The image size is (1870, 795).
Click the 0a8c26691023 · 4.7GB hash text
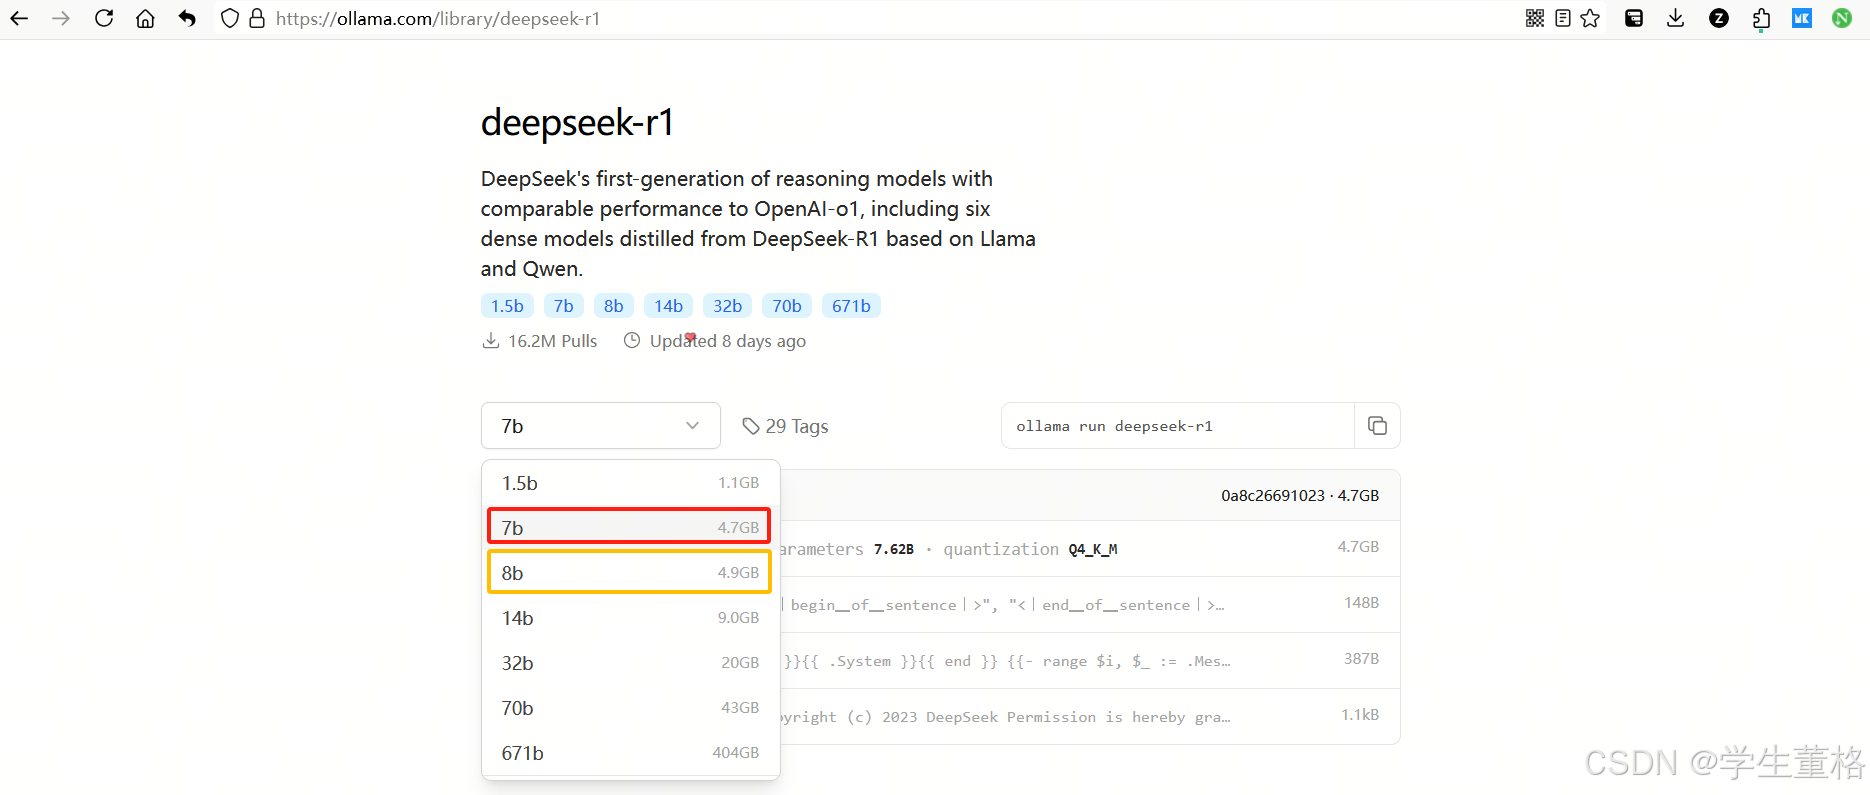pos(1300,496)
